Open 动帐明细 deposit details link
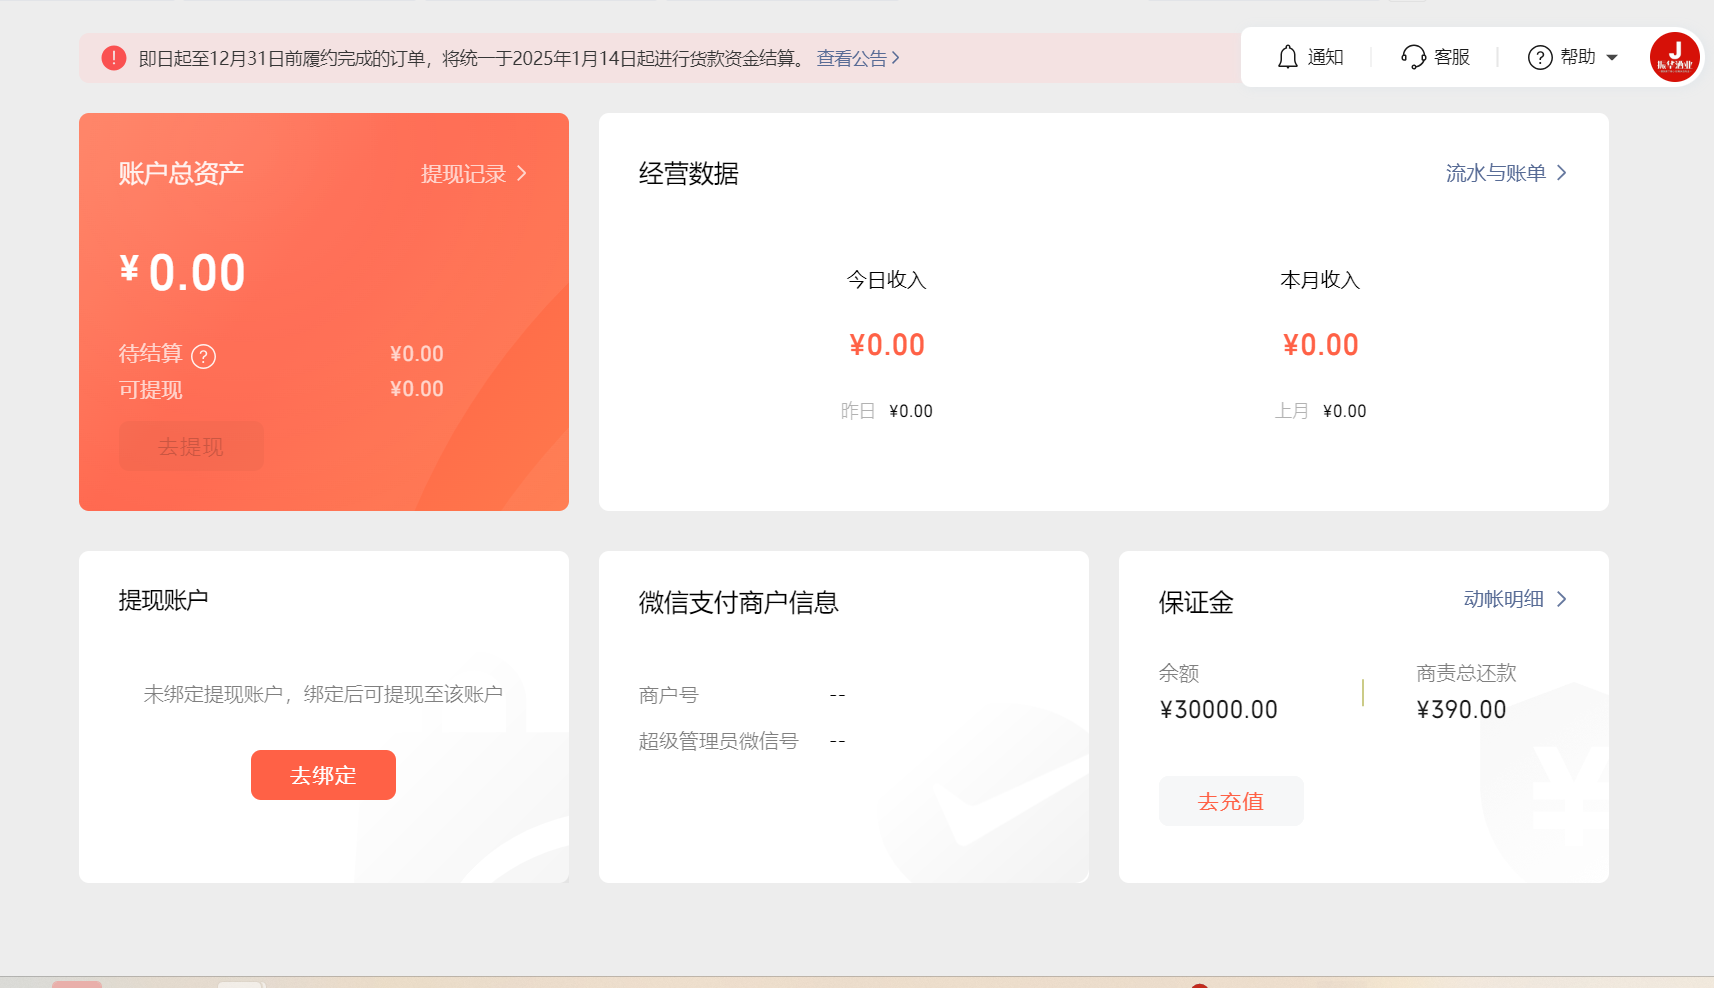 [1504, 599]
